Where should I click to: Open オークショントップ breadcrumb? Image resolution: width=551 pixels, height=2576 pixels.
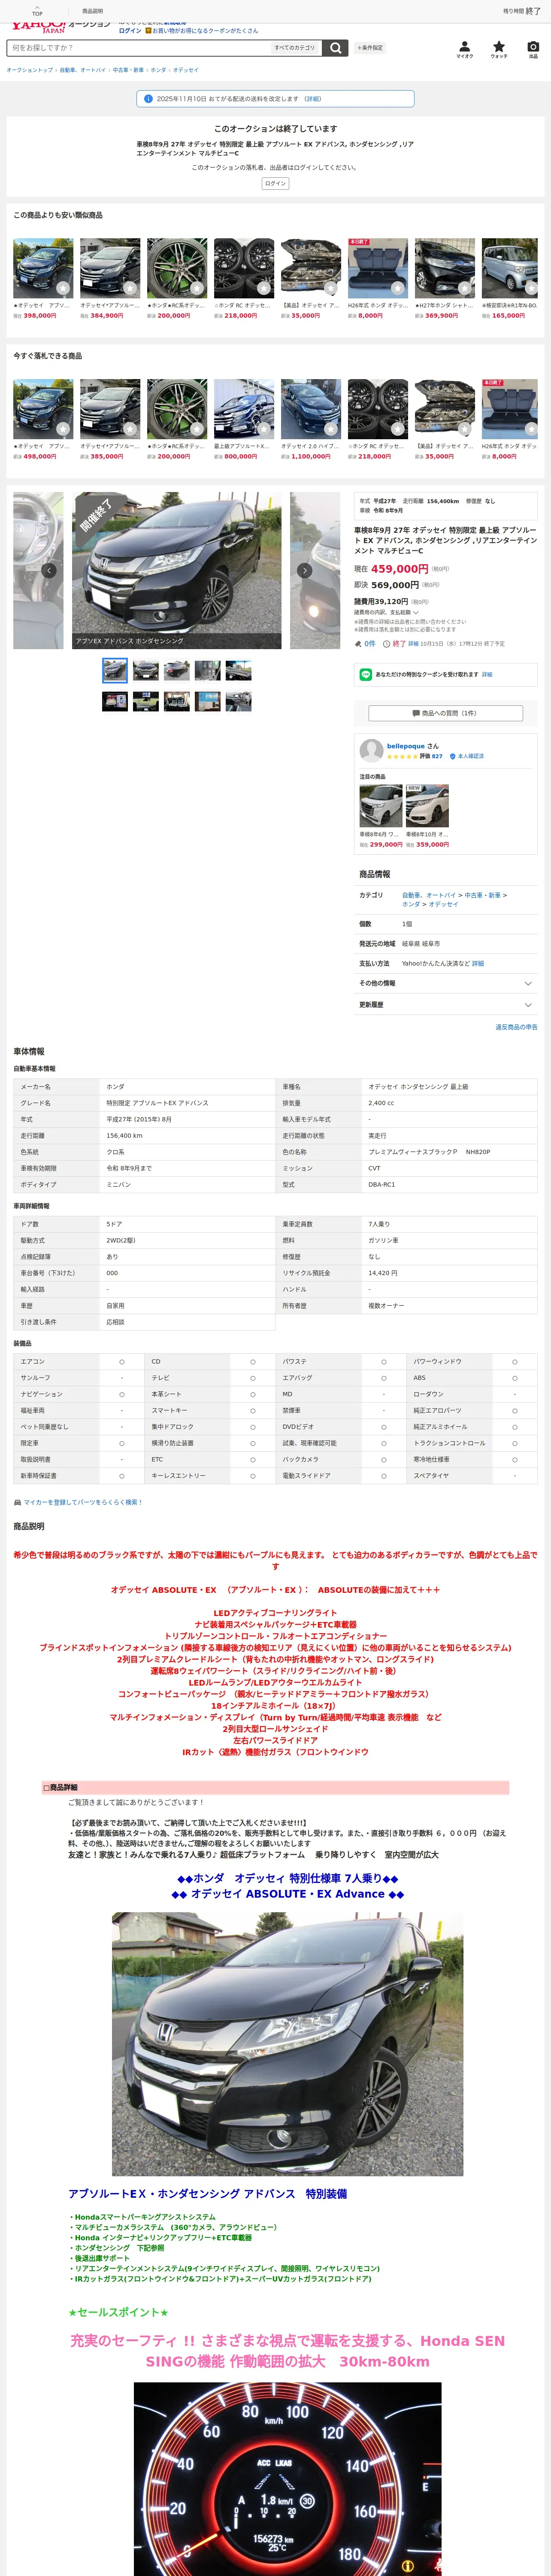(x=30, y=70)
